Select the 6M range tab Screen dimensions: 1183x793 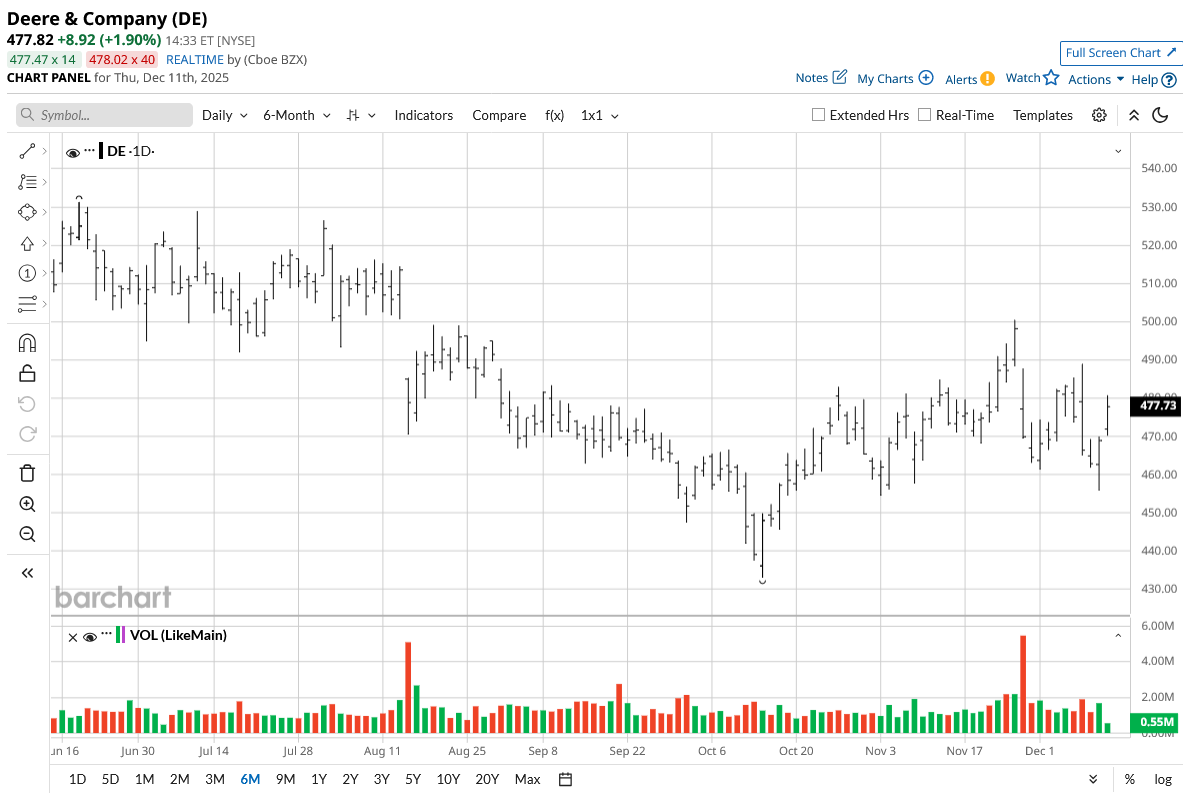250,779
